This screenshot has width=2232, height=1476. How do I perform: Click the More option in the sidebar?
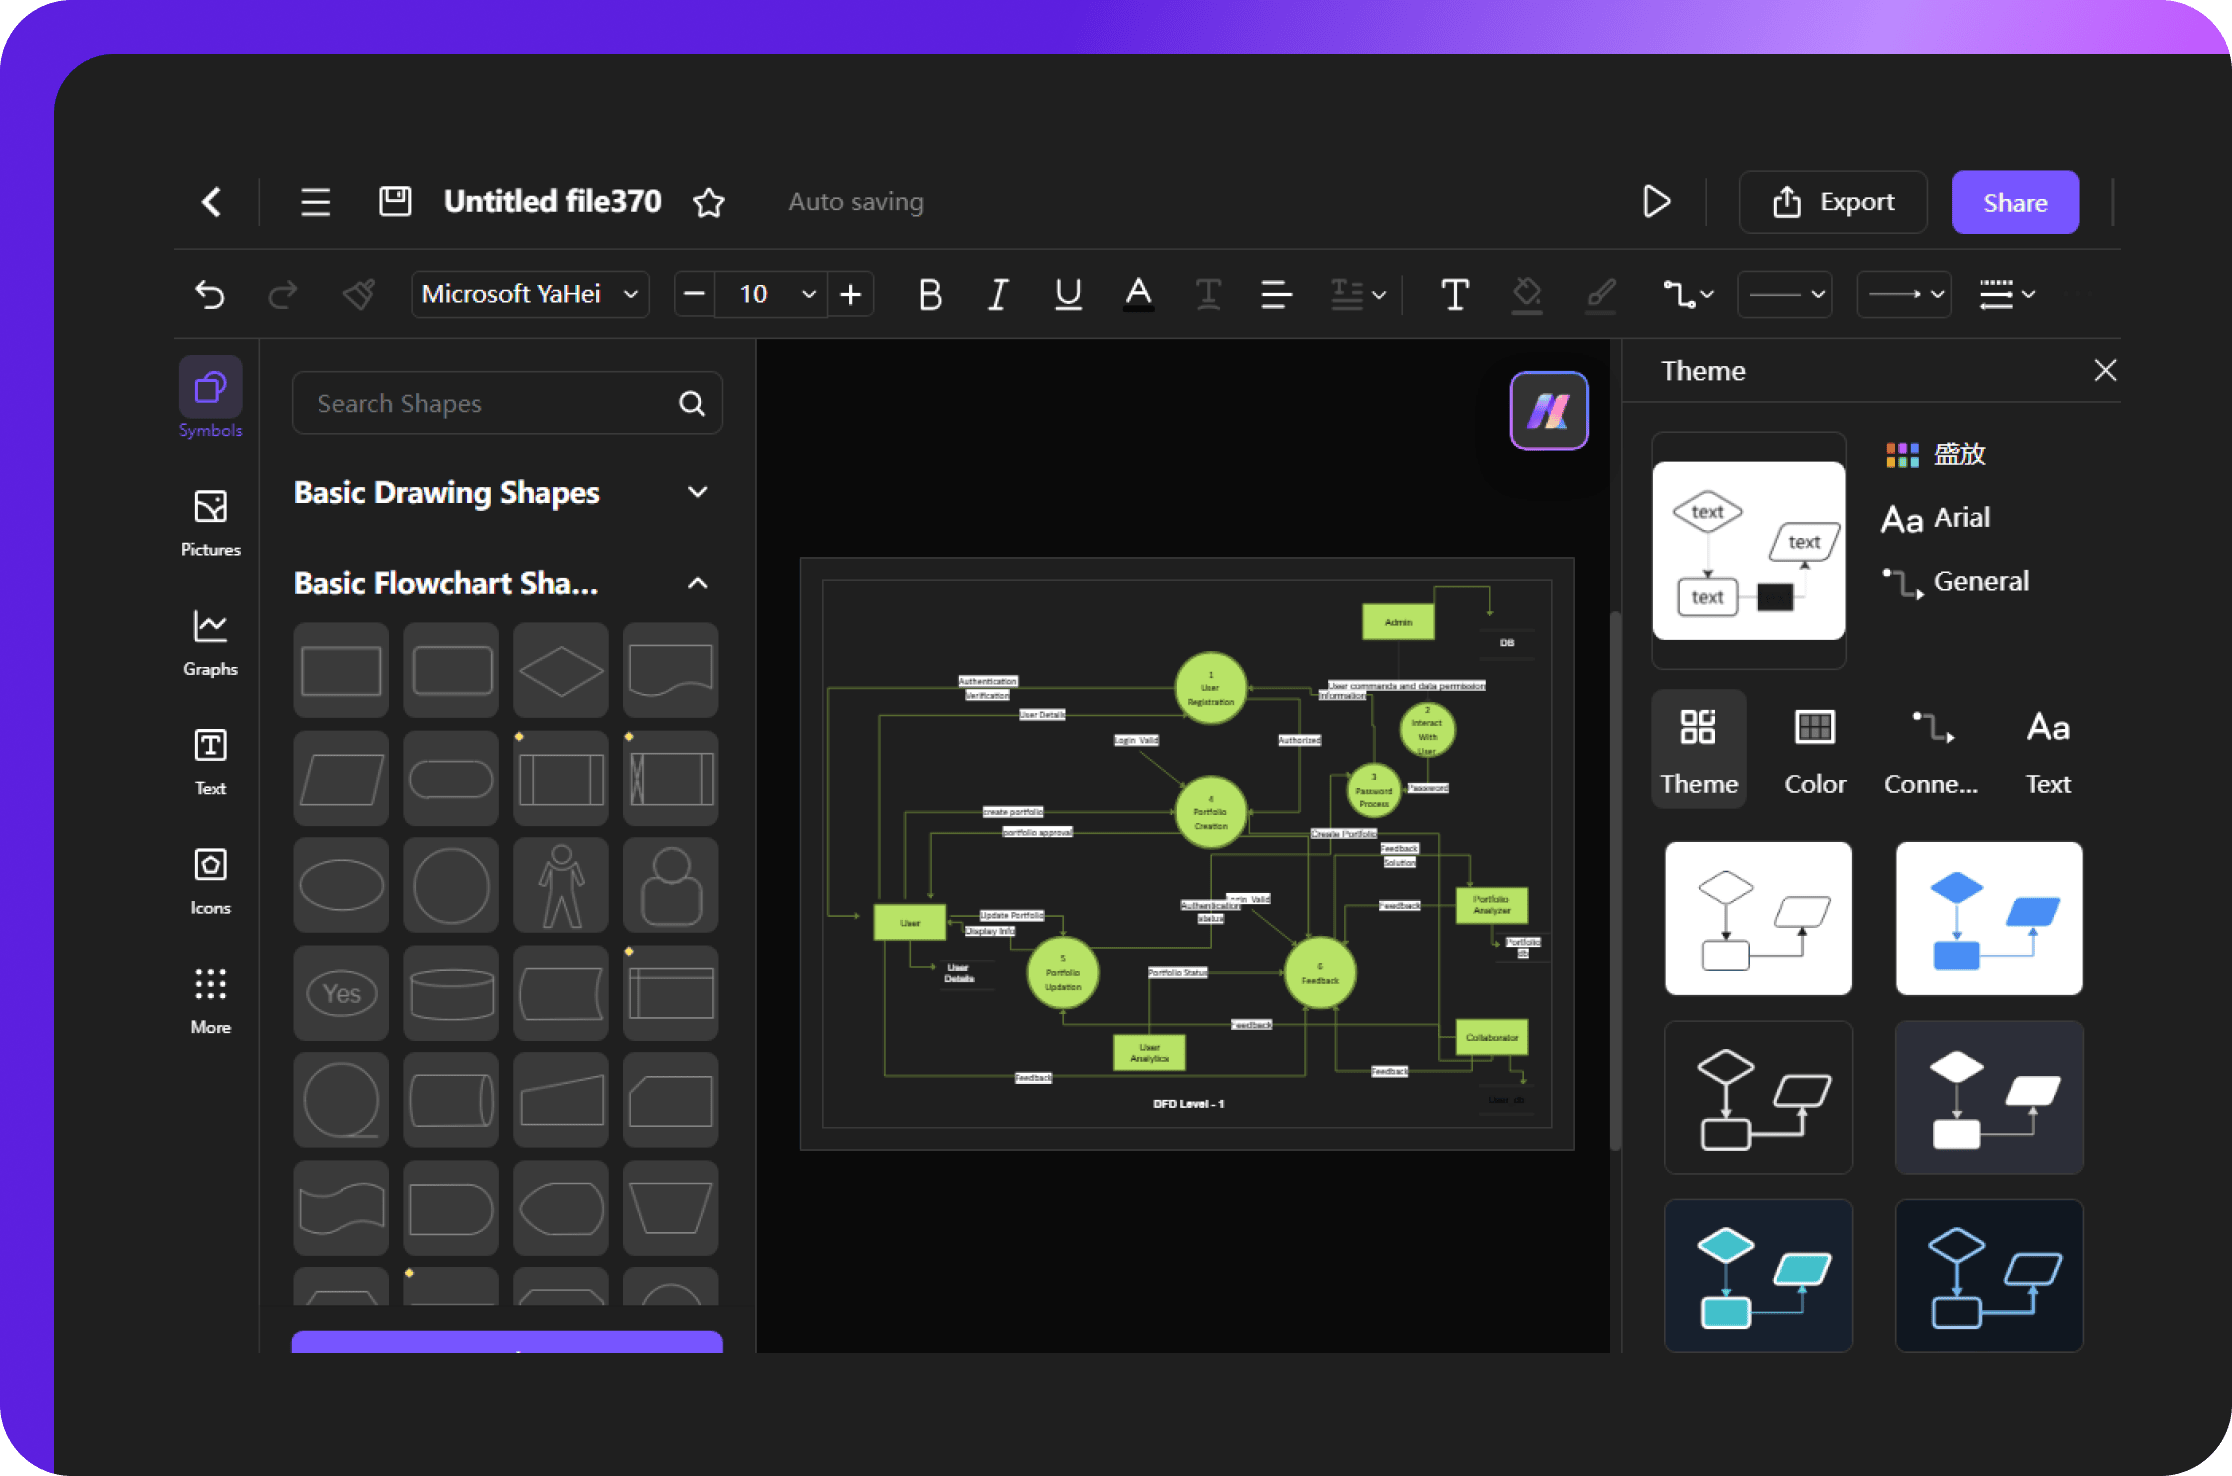point(210,998)
